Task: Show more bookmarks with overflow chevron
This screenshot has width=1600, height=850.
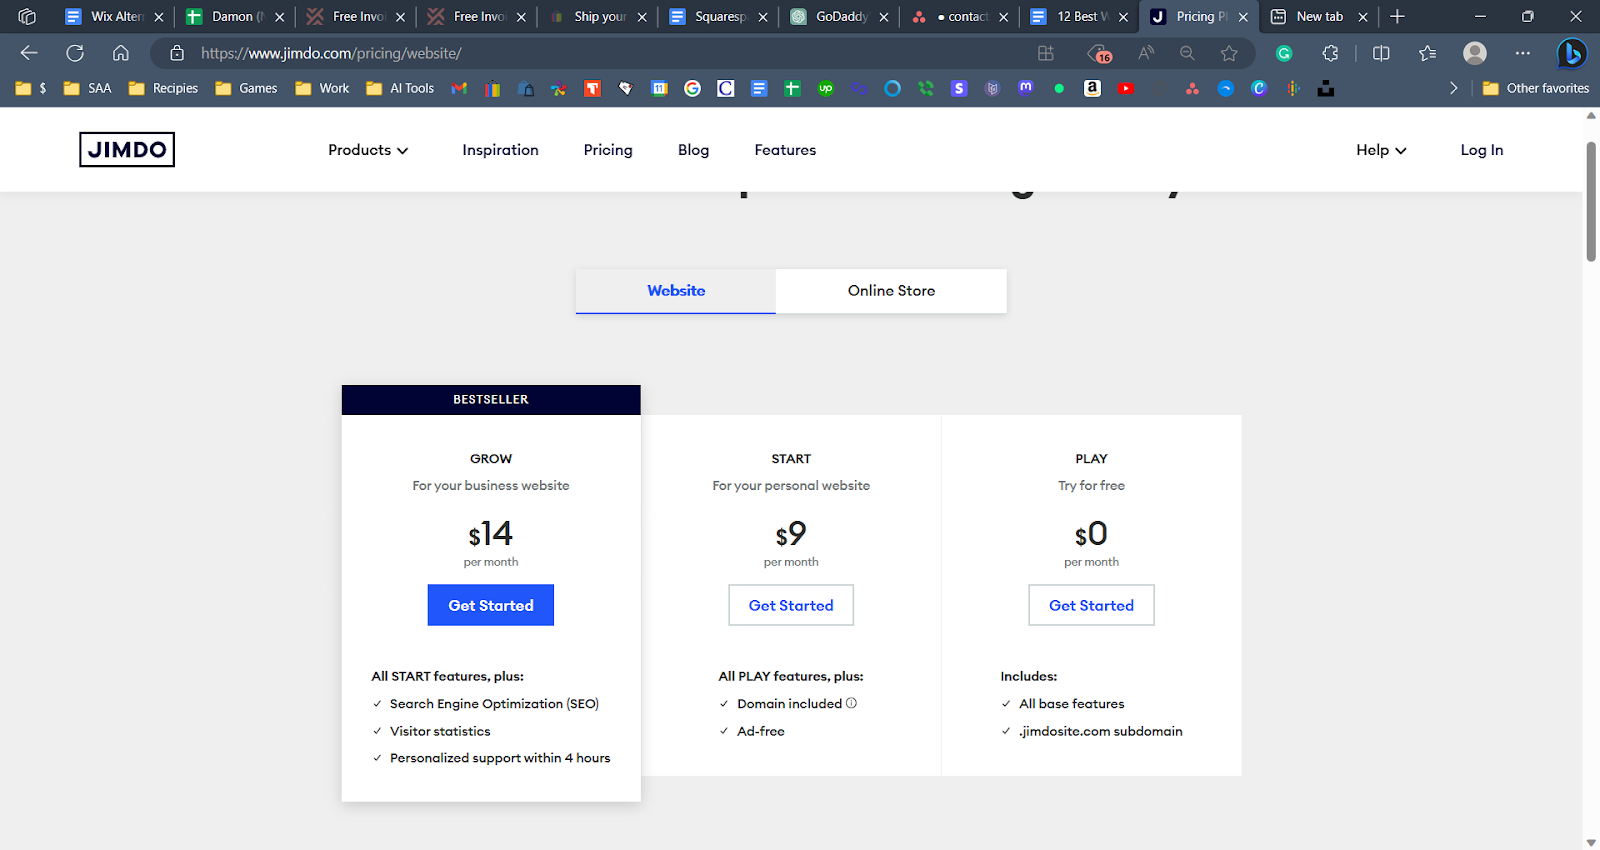Action: pyautogui.click(x=1453, y=88)
